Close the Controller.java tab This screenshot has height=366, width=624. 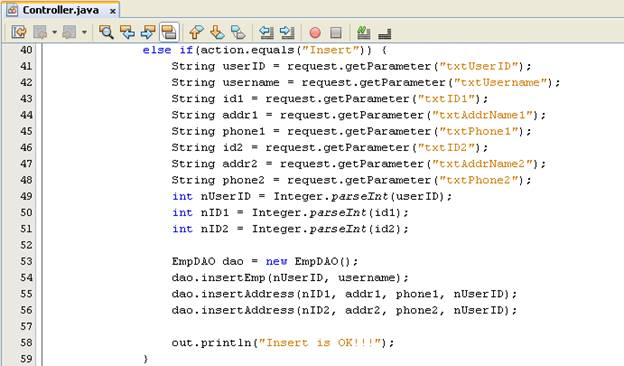[113, 11]
